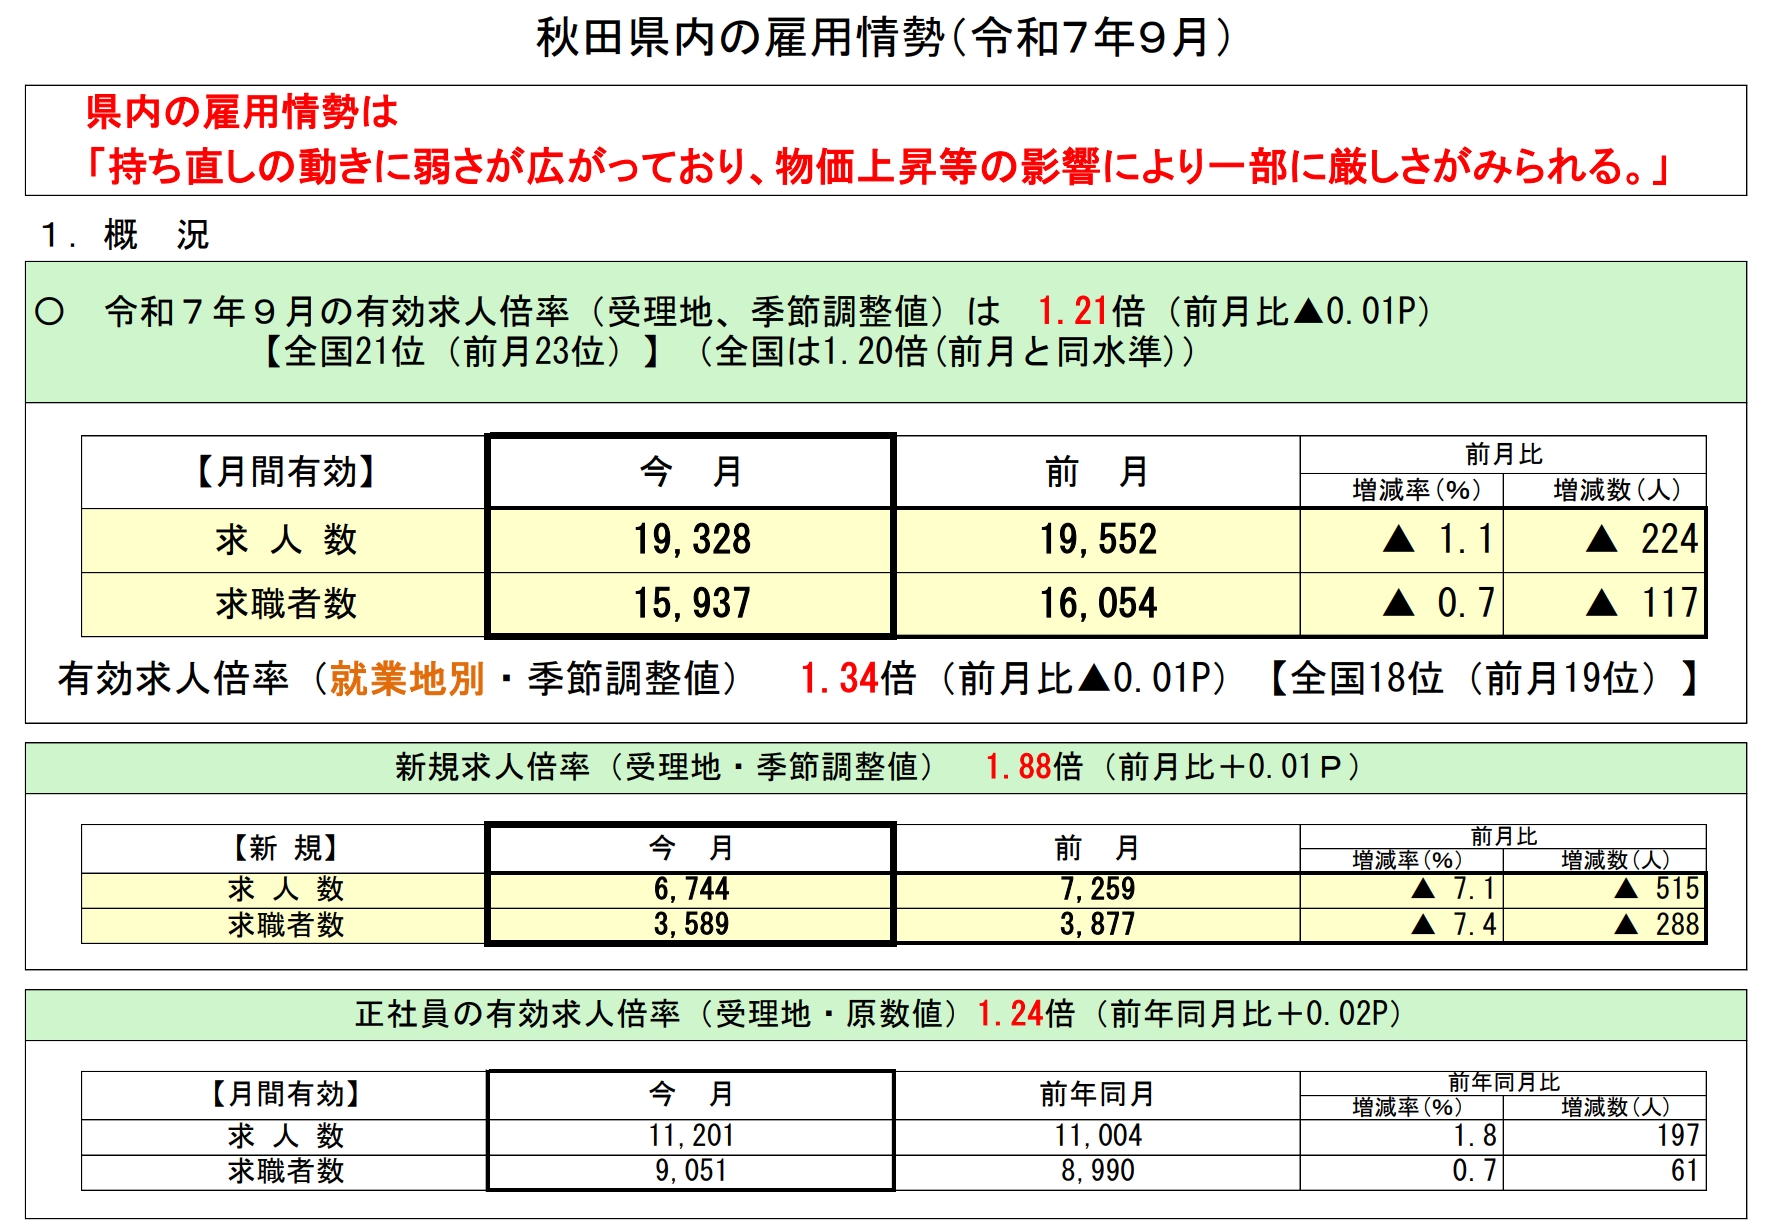Viewport: 1774px width, 1228px height.
Task: Click the circle bullet before 令和7年9月
Action: (49, 313)
